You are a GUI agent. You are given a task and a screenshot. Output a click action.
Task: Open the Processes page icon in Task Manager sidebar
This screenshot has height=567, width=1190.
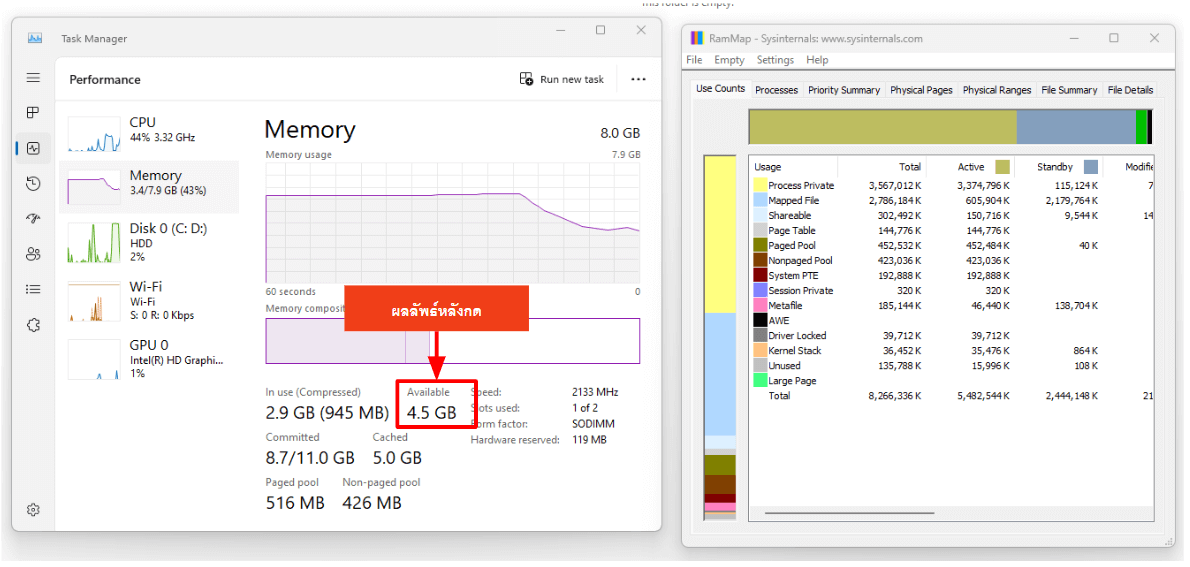33,112
